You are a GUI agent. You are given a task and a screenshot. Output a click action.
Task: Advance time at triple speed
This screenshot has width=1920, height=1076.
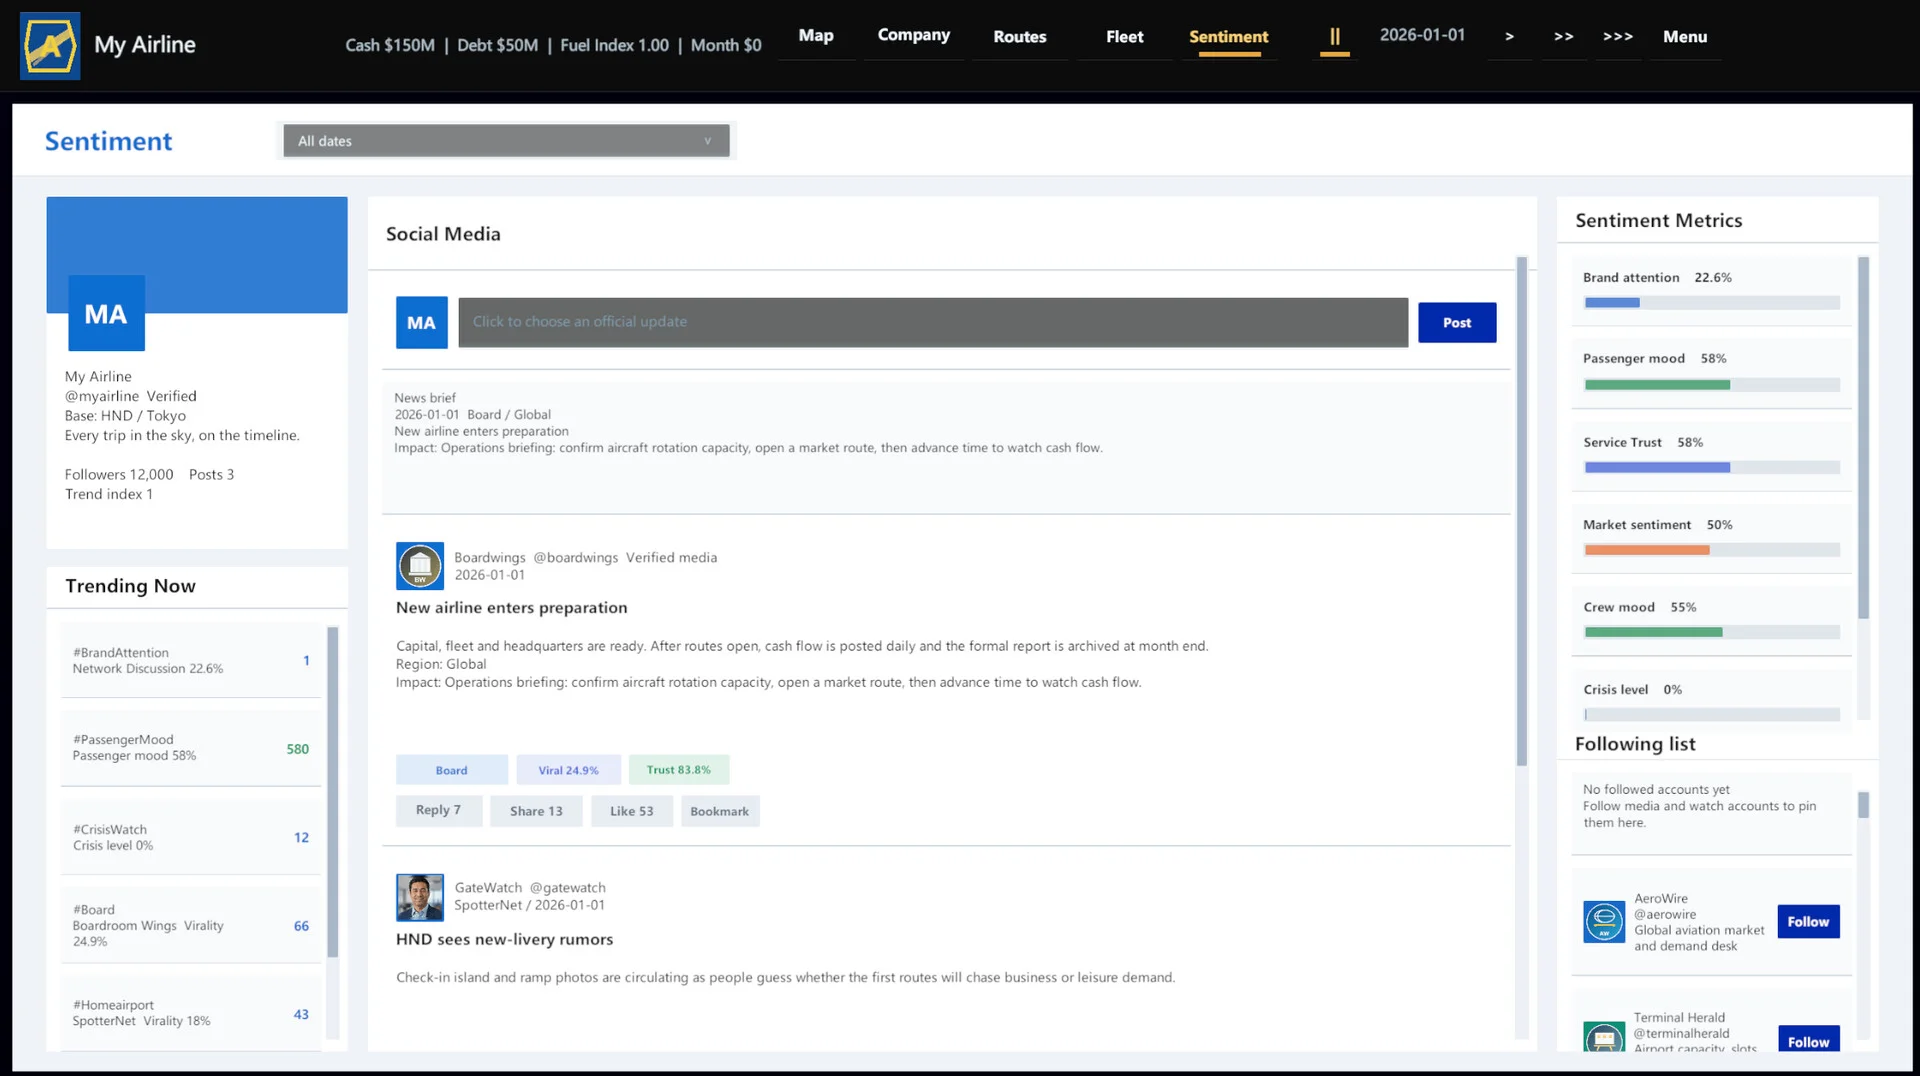[1618, 37]
